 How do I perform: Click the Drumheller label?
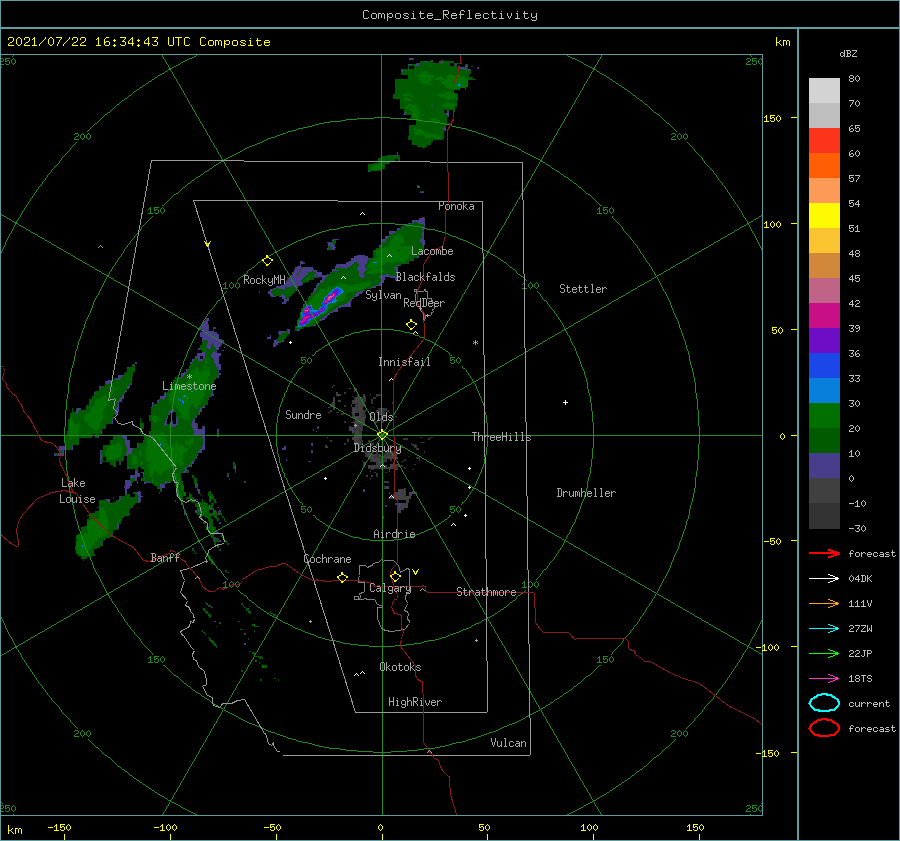click(586, 493)
